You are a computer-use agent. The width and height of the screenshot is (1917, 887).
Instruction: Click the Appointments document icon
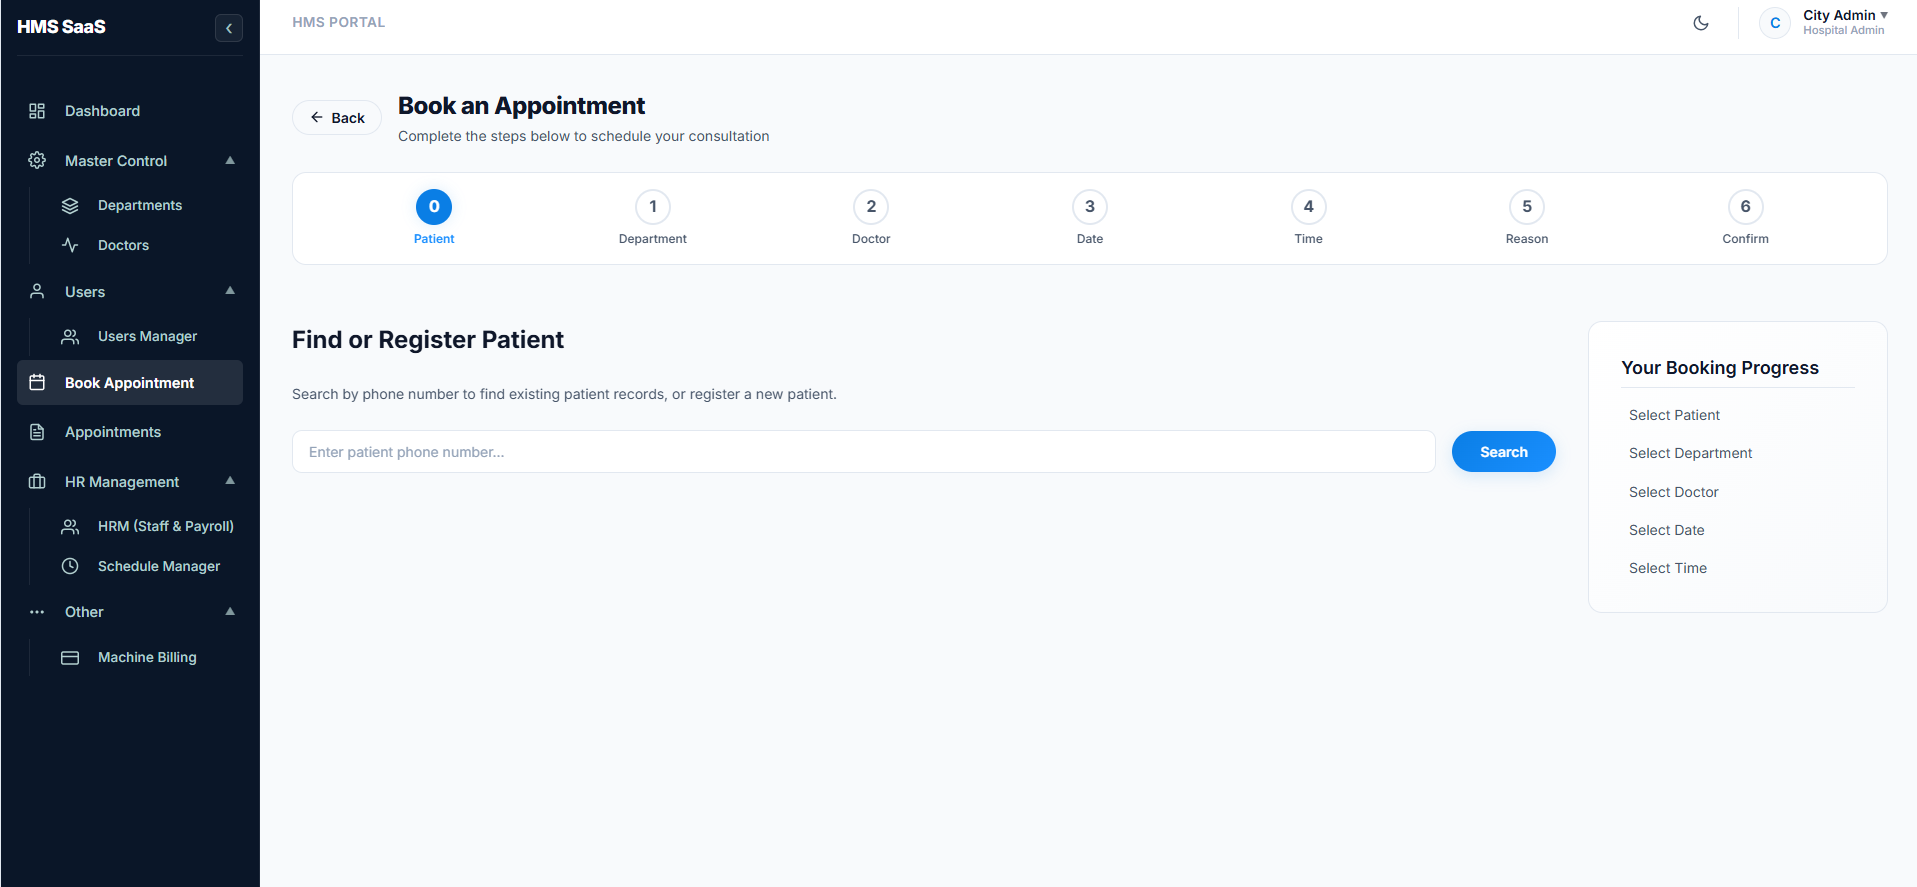[37, 432]
